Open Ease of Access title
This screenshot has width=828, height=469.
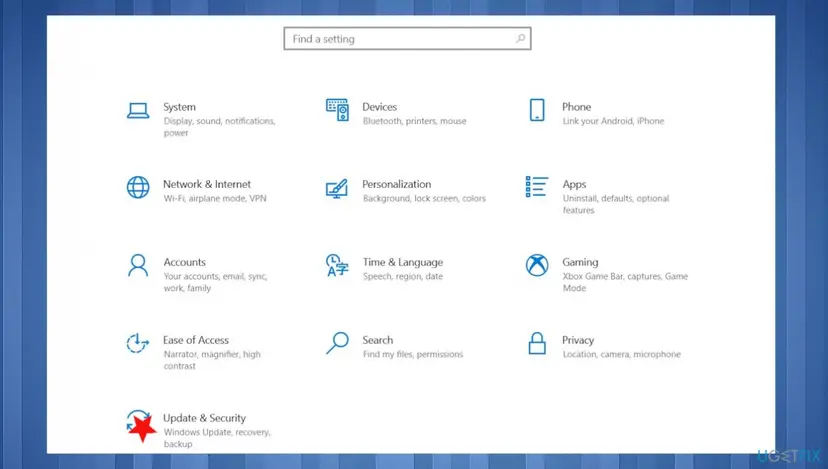tap(195, 340)
